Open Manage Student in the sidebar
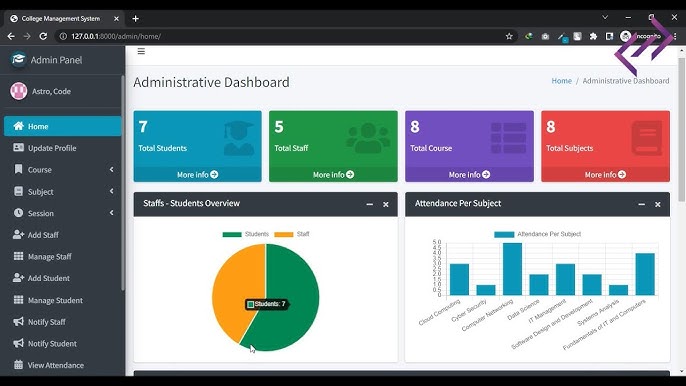This screenshot has width=686, height=386. 63,300
